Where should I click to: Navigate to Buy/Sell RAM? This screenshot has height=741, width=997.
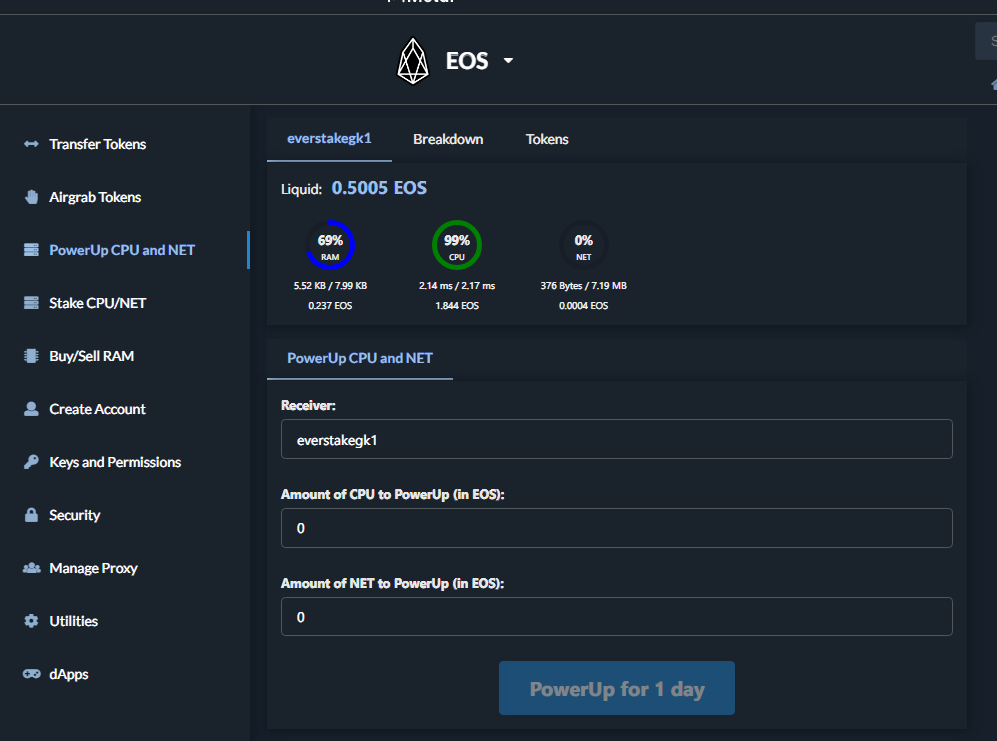point(92,356)
